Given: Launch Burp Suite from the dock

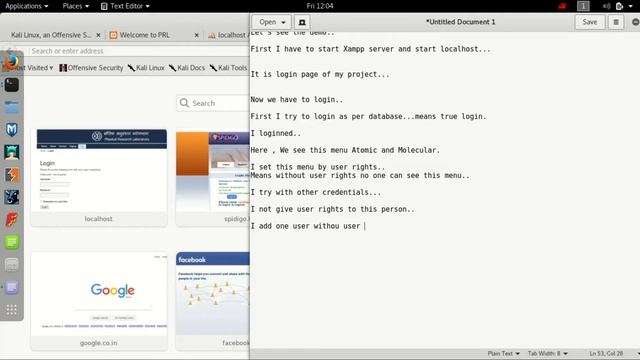Looking at the screenshot, I should click(x=11, y=175).
